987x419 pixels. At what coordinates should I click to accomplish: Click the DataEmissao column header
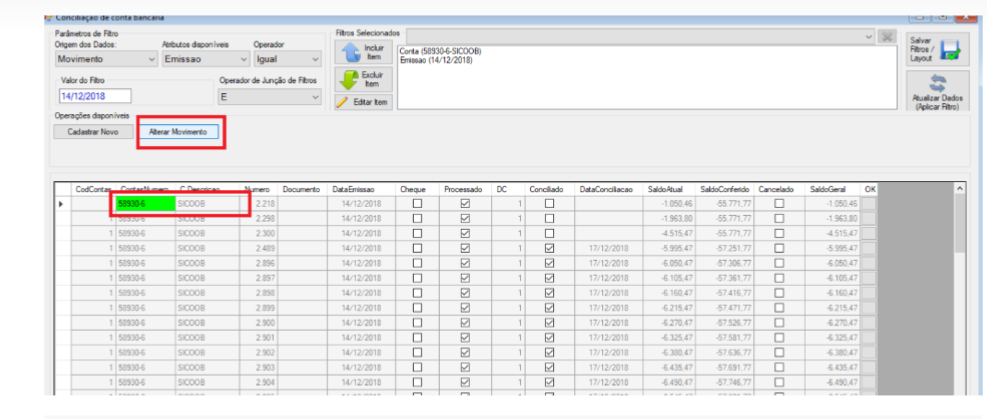(356, 189)
